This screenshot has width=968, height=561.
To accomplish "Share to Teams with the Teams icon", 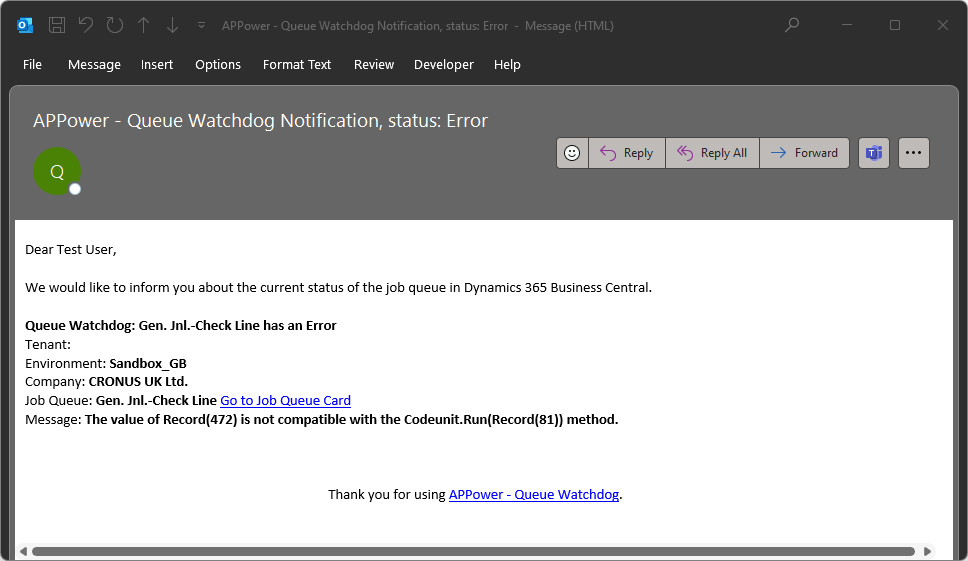I will 874,153.
